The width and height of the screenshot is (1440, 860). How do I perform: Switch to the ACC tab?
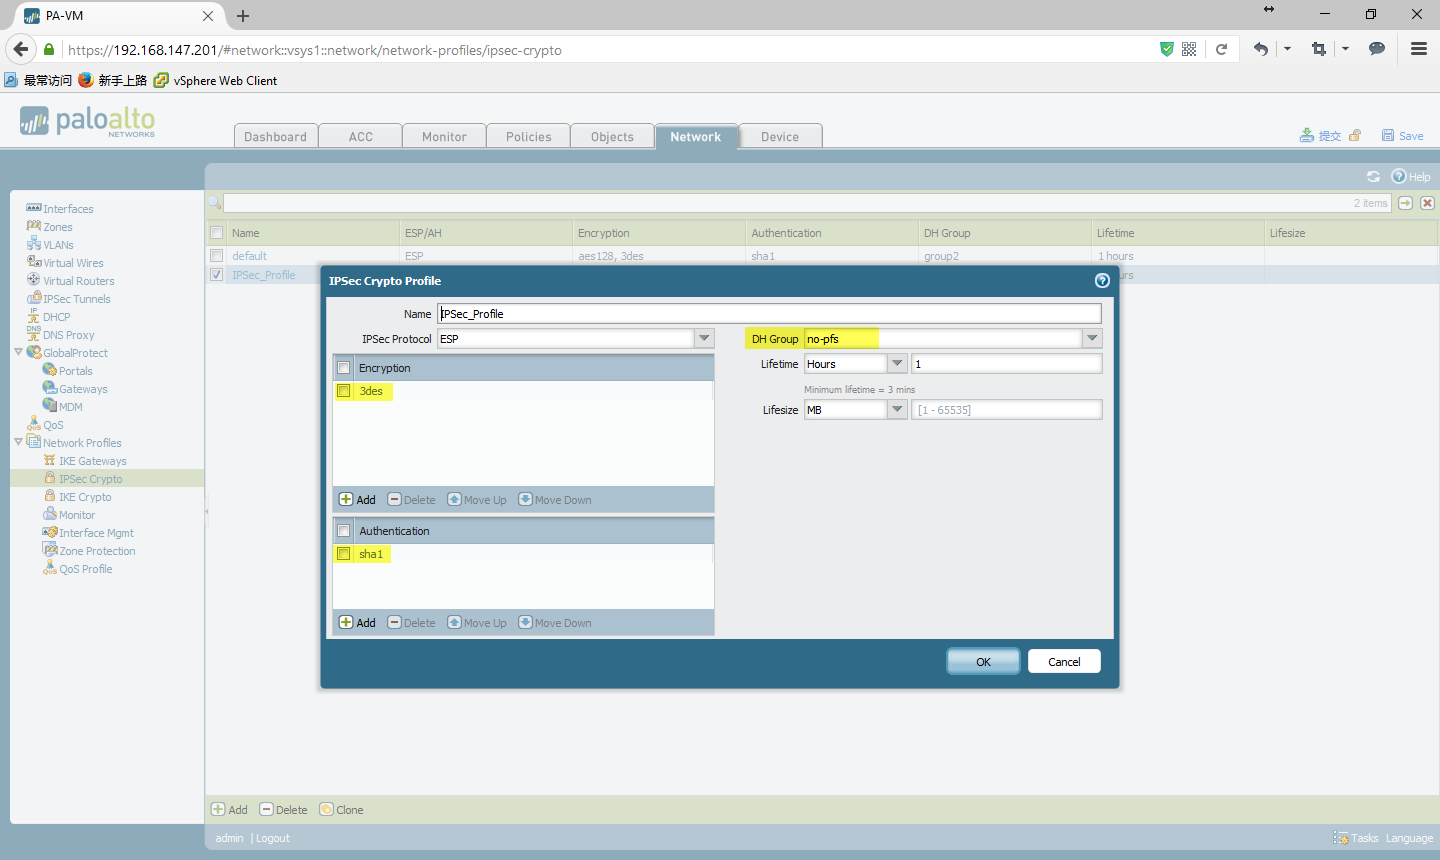[x=361, y=136]
